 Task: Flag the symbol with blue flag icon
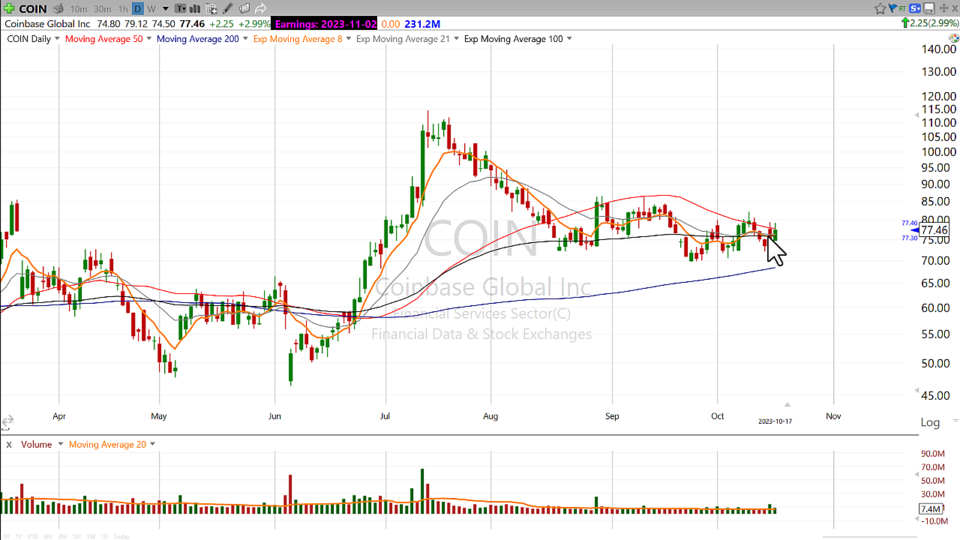click(x=892, y=8)
